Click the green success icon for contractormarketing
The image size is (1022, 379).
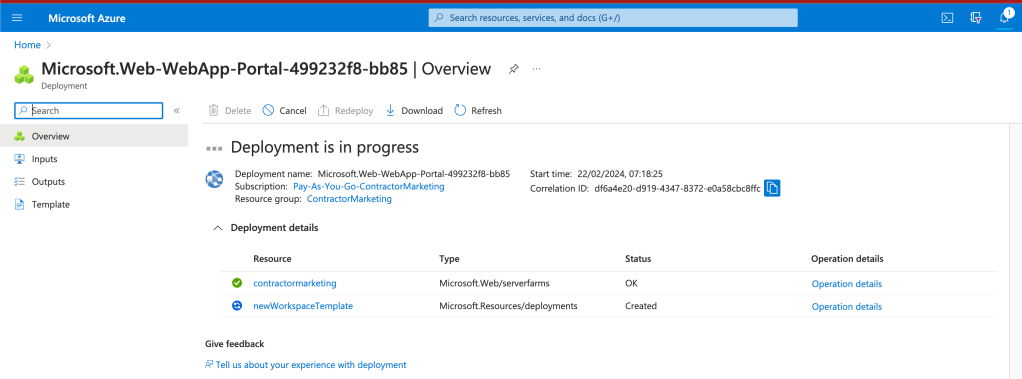pyautogui.click(x=237, y=283)
